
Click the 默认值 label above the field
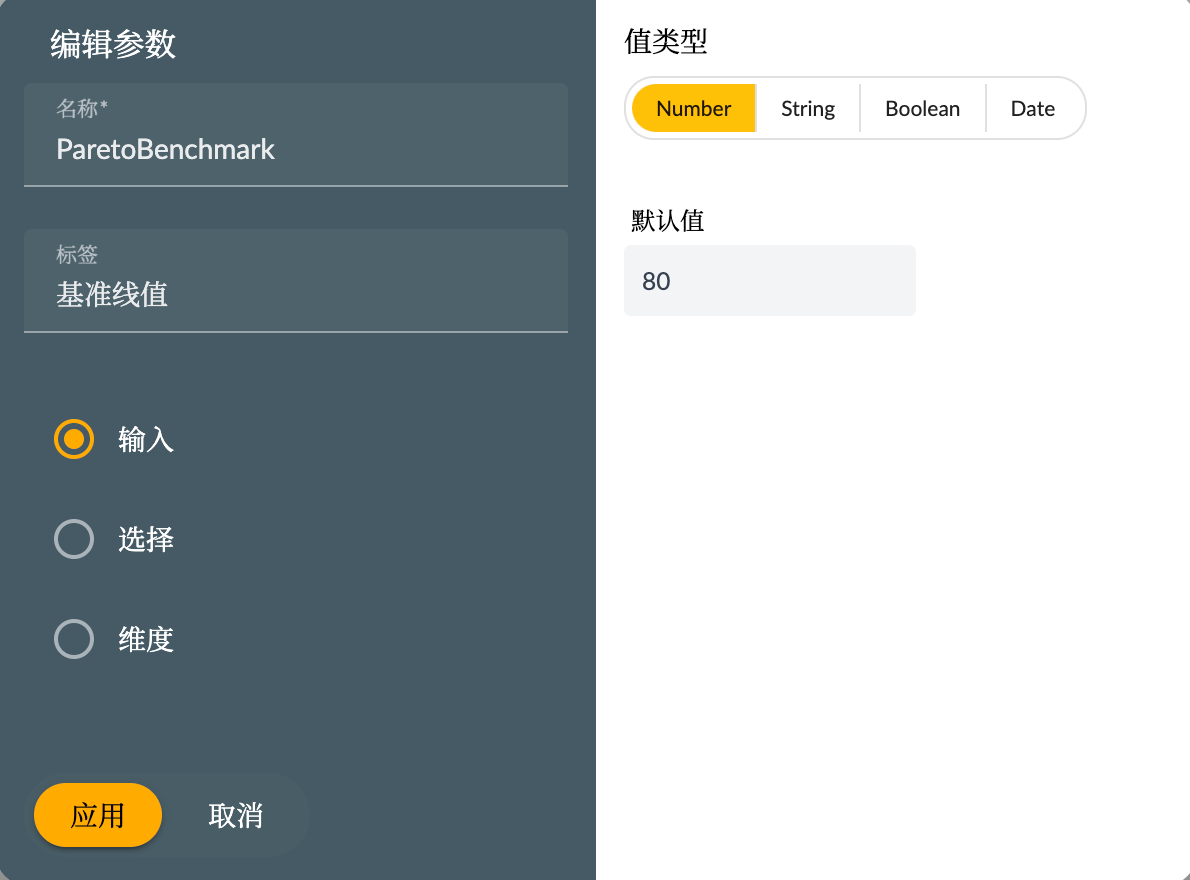point(665,221)
